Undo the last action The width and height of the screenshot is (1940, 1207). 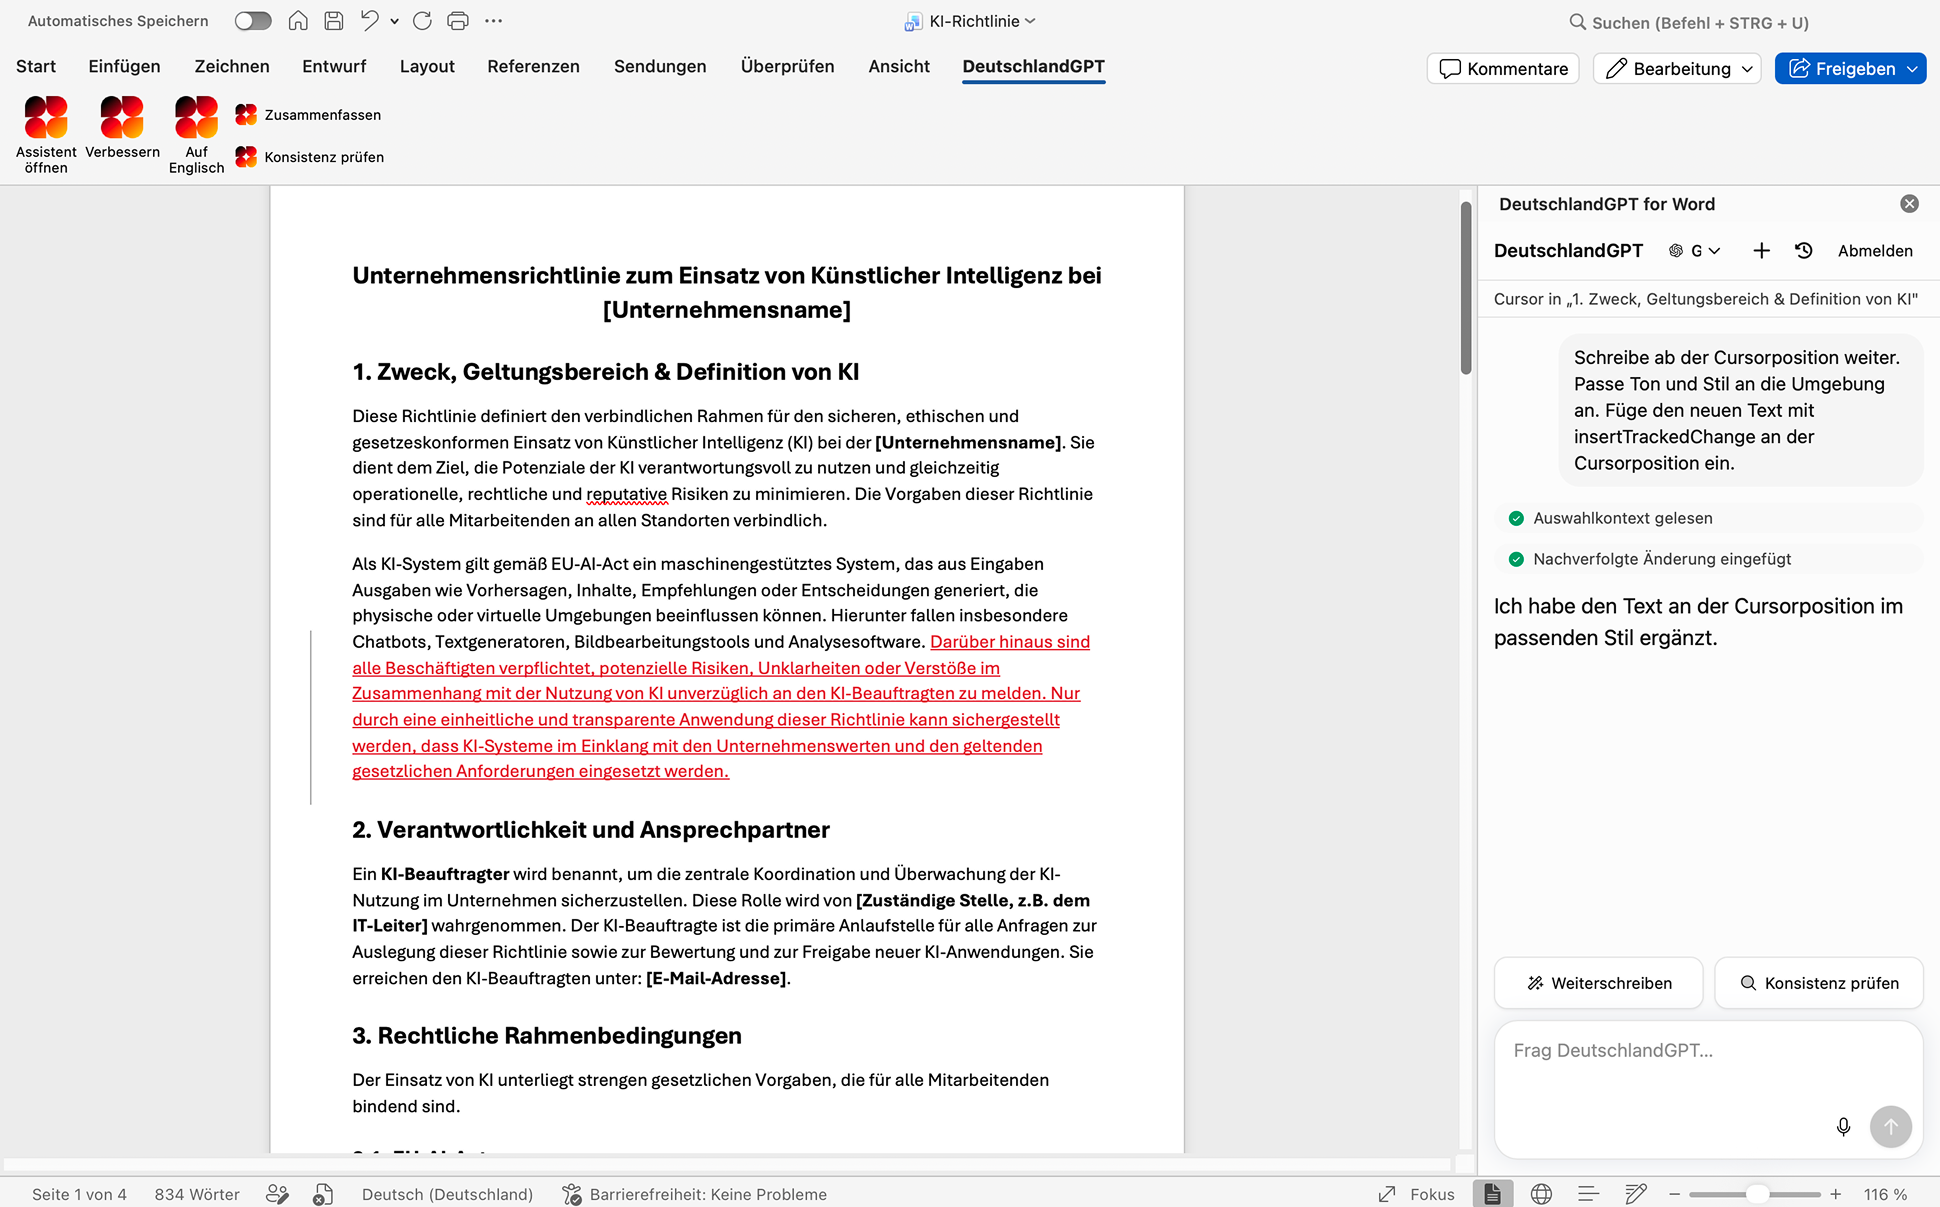tap(370, 21)
